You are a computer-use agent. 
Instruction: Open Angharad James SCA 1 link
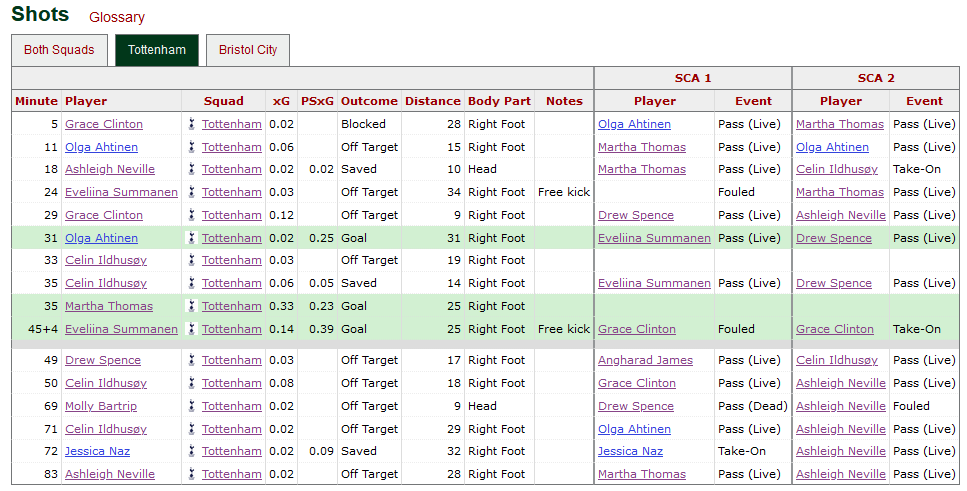[645, 360]
